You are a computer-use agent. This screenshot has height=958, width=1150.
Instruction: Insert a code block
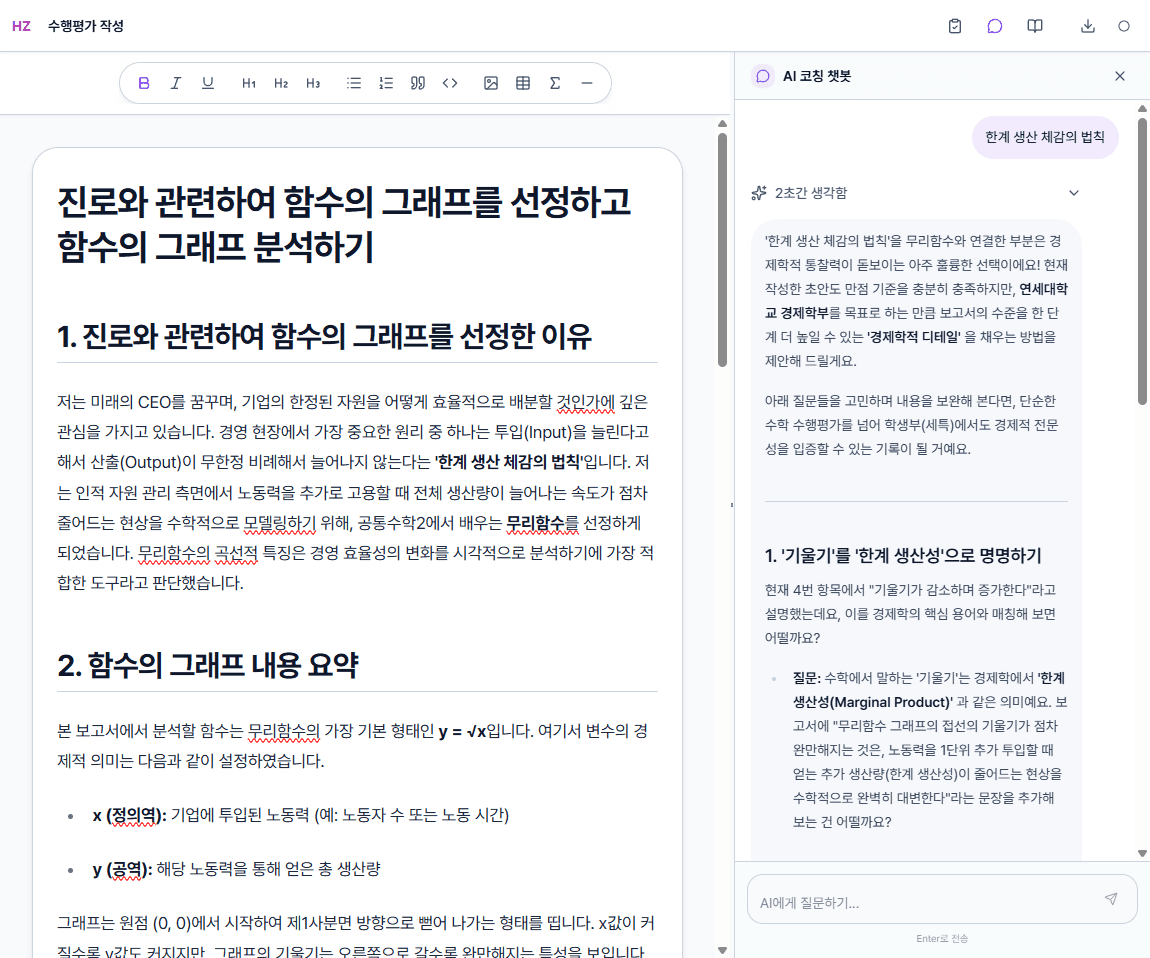pyautogui.click(x=450, y=83)
